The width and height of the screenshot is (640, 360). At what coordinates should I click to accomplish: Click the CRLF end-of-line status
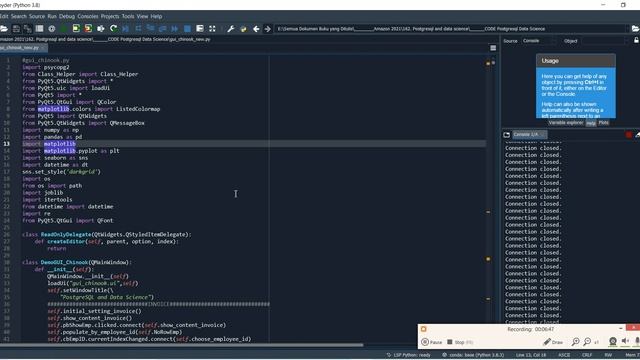tap(587, 355)
